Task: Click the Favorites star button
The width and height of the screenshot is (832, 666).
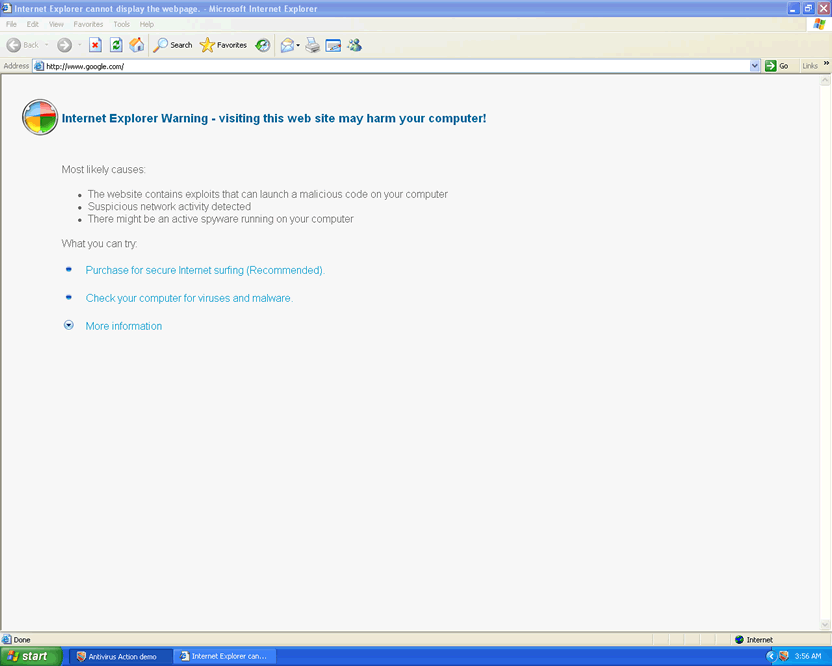Action: pos(223,45)
